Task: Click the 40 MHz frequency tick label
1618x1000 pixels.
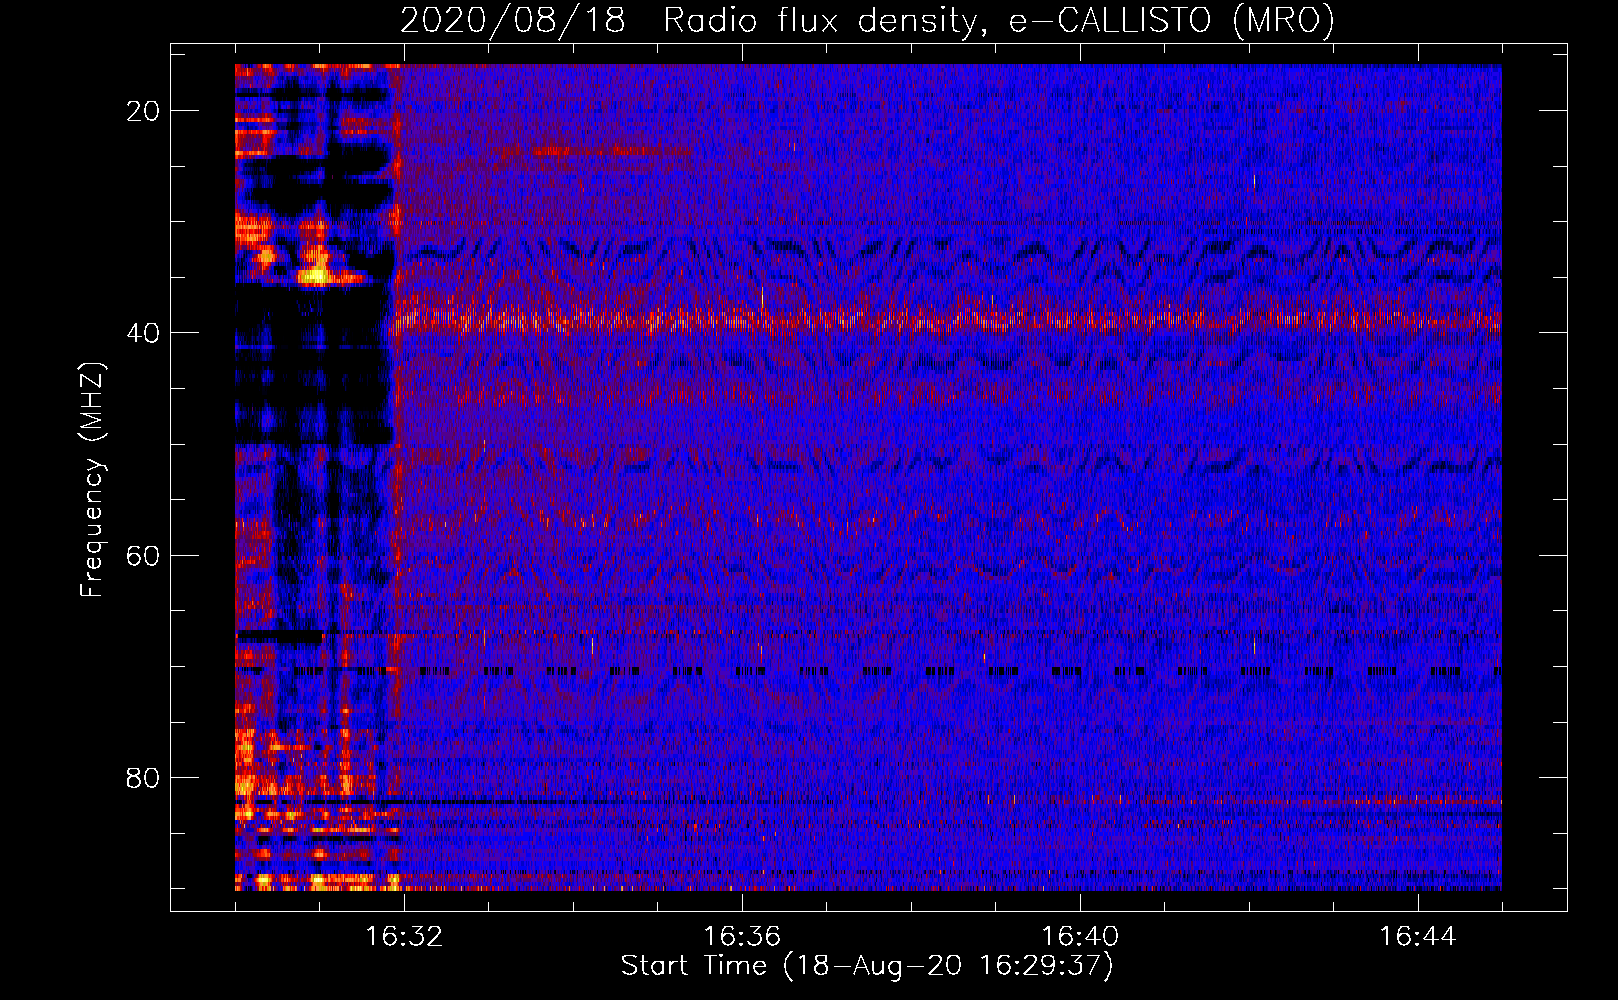Action: pos(143,333)
